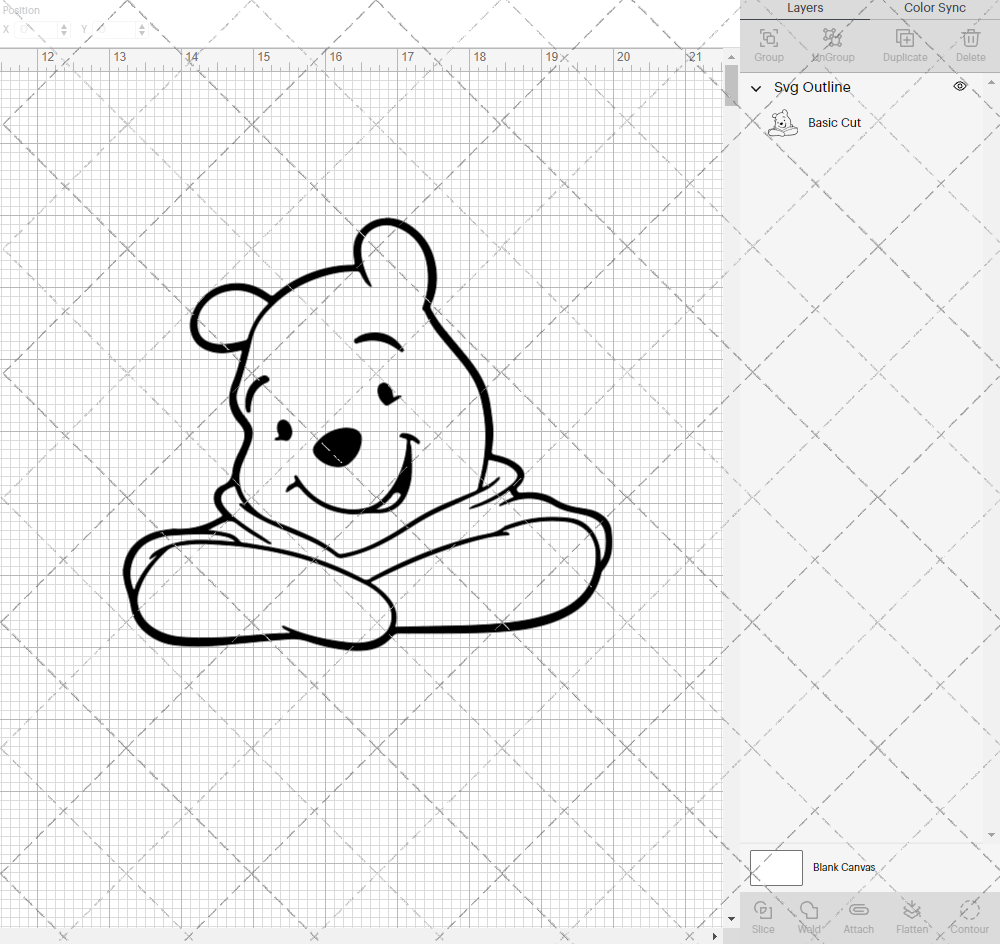1000x944 pixels.
Task: Select the Basic Cut layer label
Action: 834,122
